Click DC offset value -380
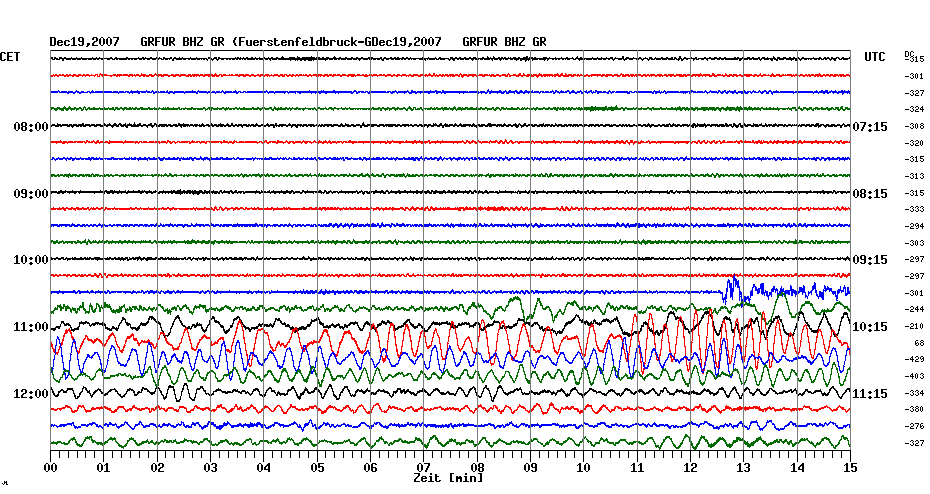Viewport: 930px width, 494px height. point(914,409)
